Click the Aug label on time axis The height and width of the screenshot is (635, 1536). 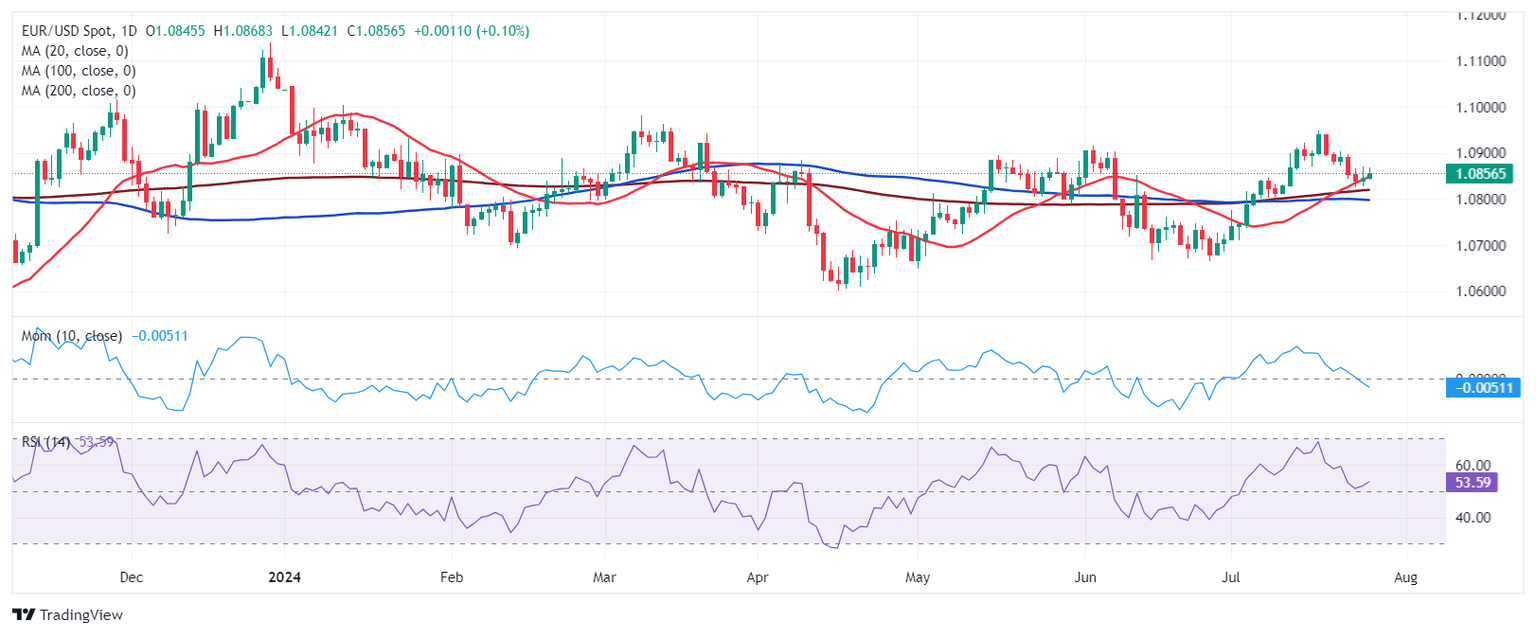click(x=1406, y=578)
